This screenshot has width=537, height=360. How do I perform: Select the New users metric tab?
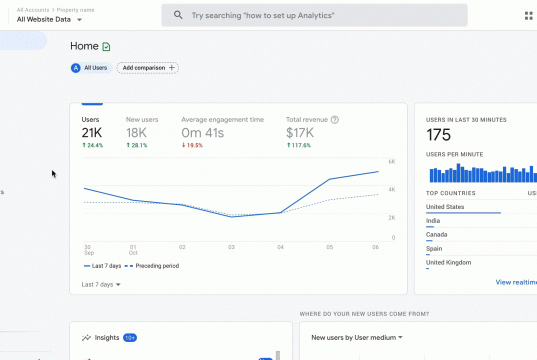tap(142, 132)
